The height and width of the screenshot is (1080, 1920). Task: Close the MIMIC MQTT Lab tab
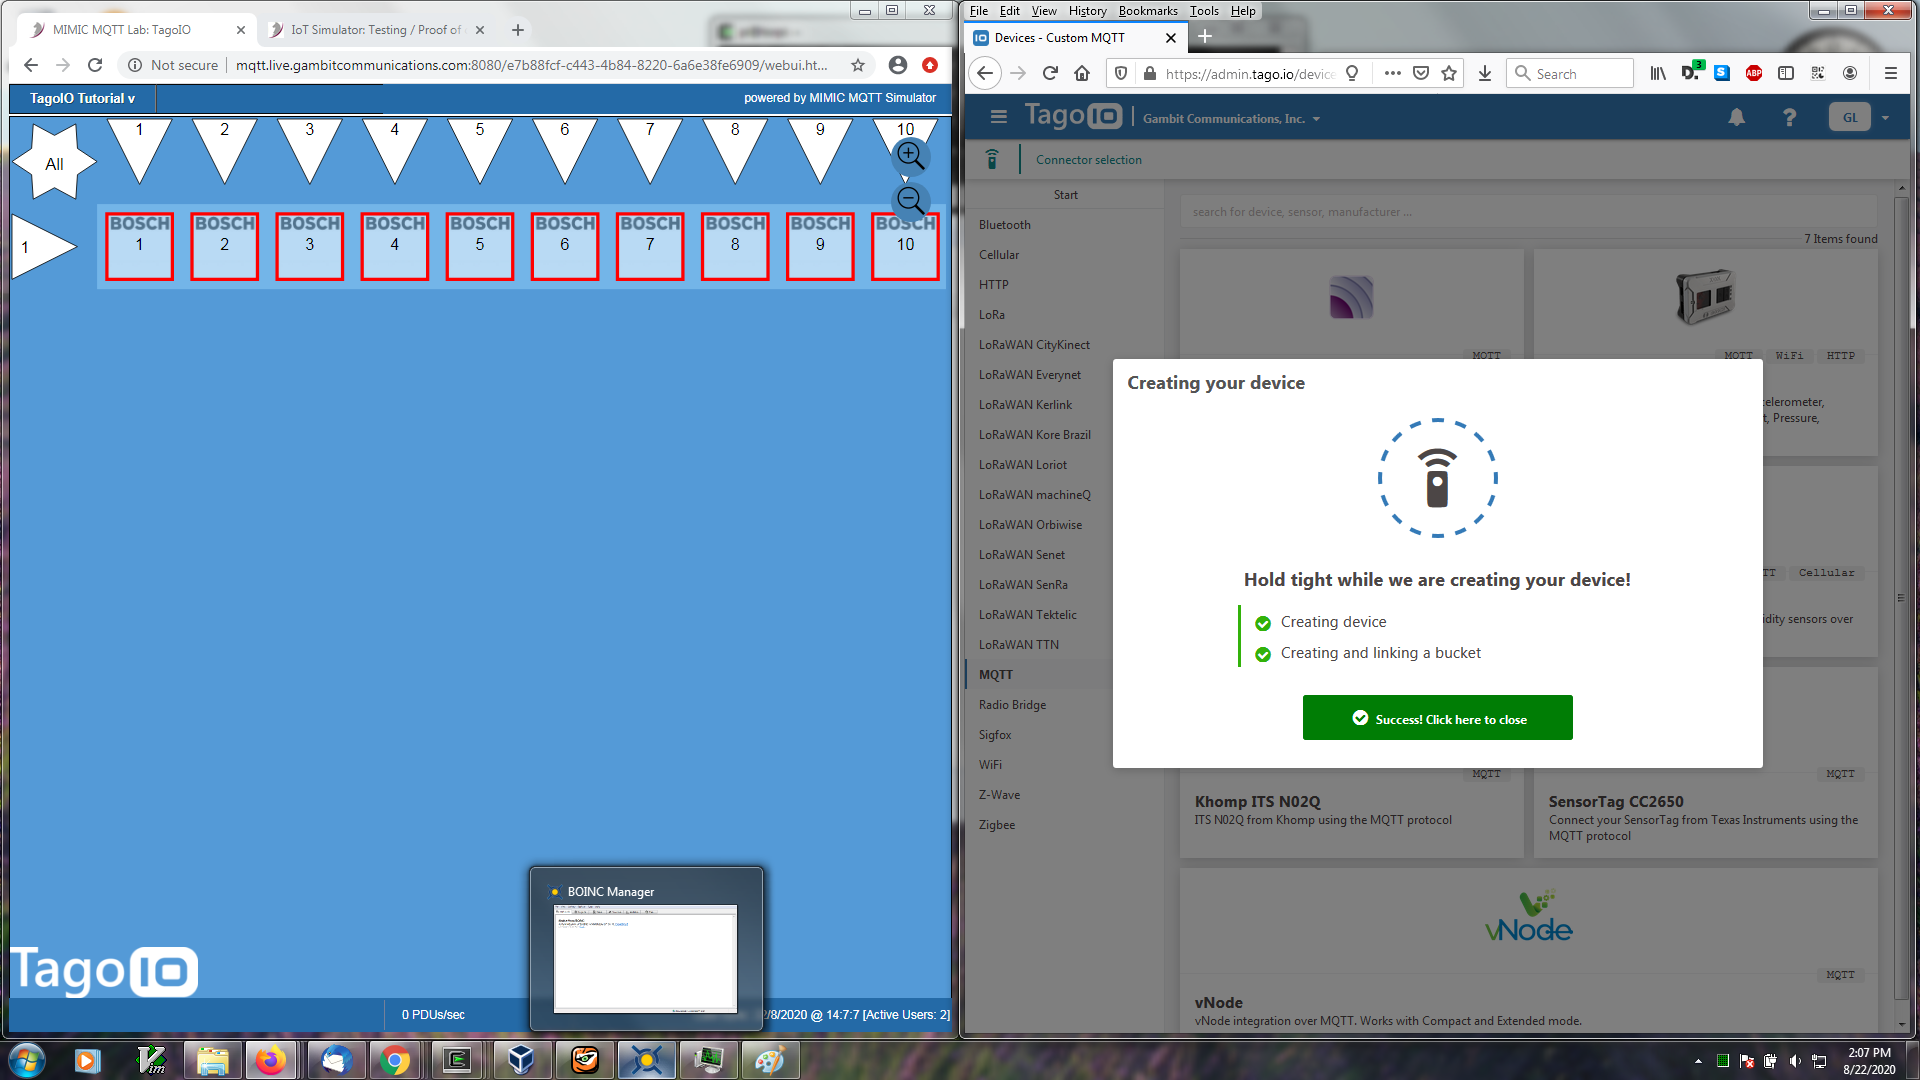[241, 30]
